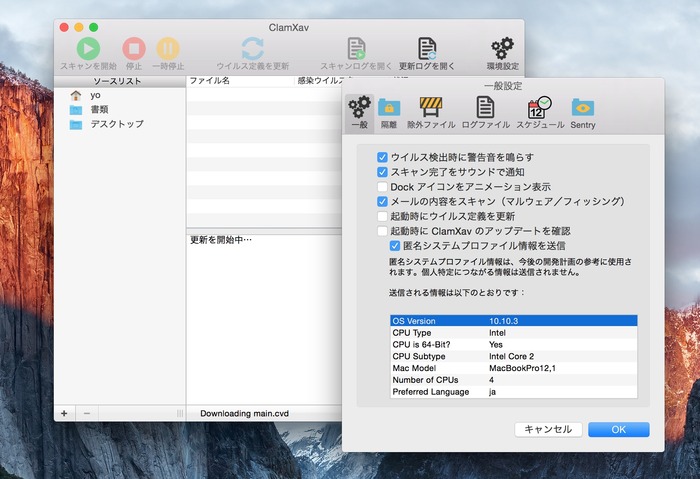Viewport: 700px width, 479px height.
Task: Select the CPU is 64-Bit? row
Action: pos(513,345)
